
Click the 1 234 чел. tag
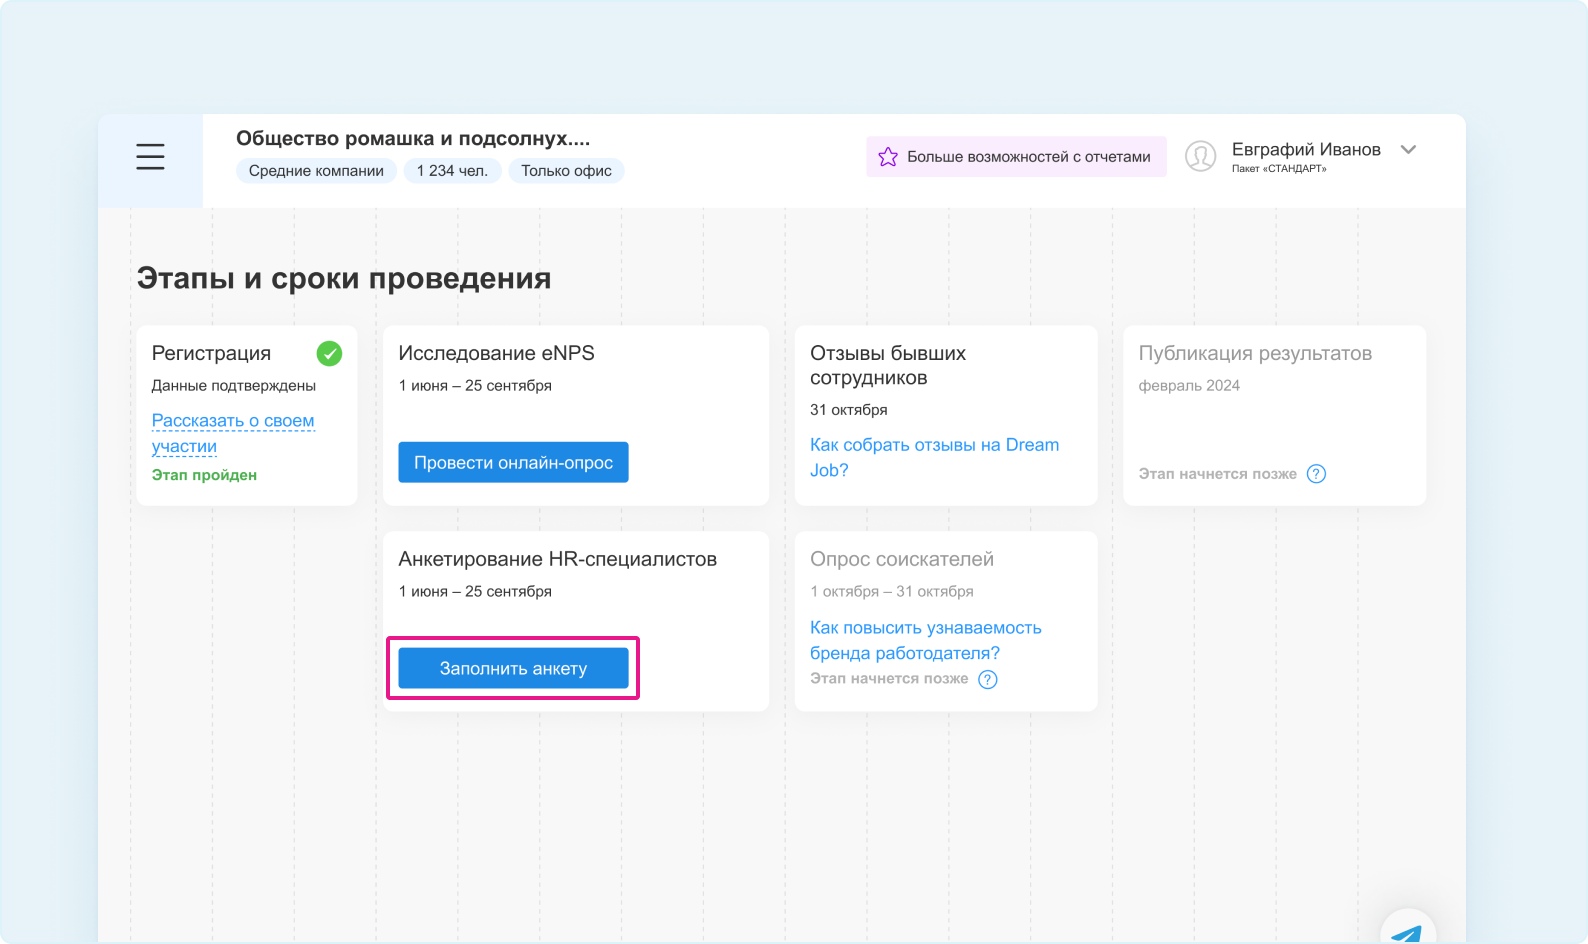[452, 171]
